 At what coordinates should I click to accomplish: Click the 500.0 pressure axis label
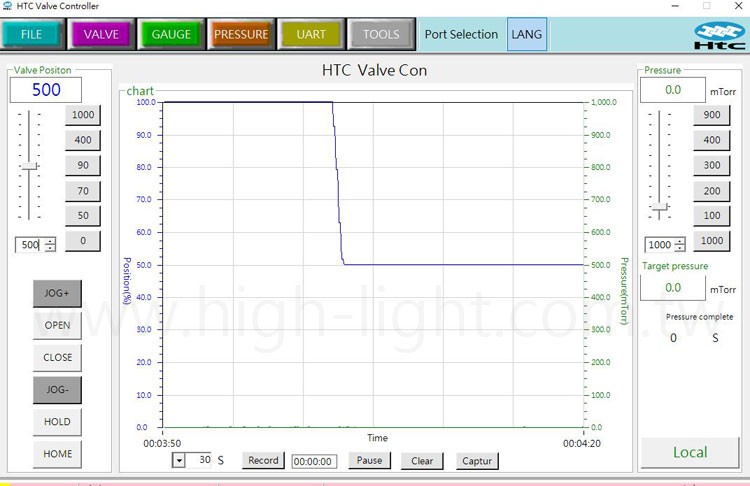pos(601,265)
